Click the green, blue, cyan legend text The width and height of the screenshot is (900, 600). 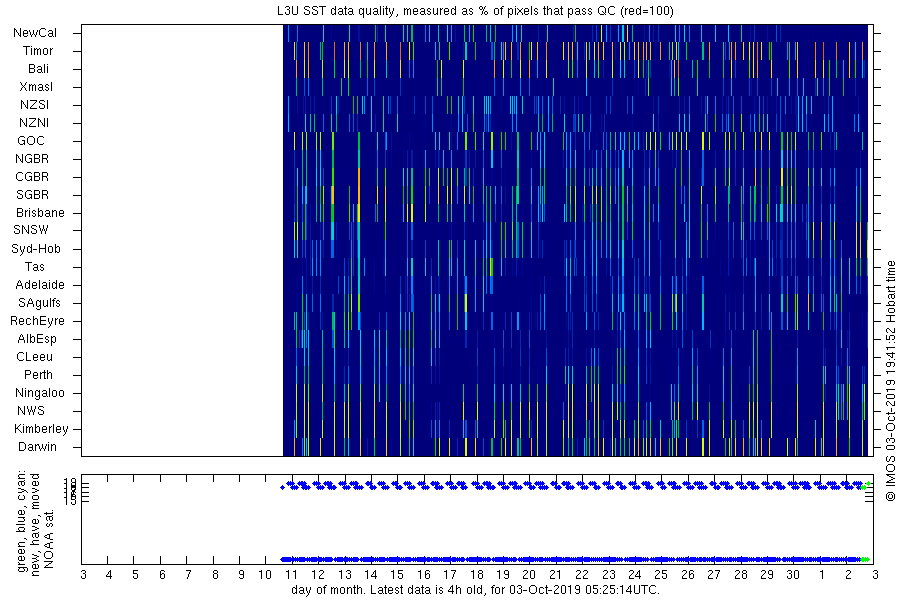pyautogui.click(x=22, y=521)
